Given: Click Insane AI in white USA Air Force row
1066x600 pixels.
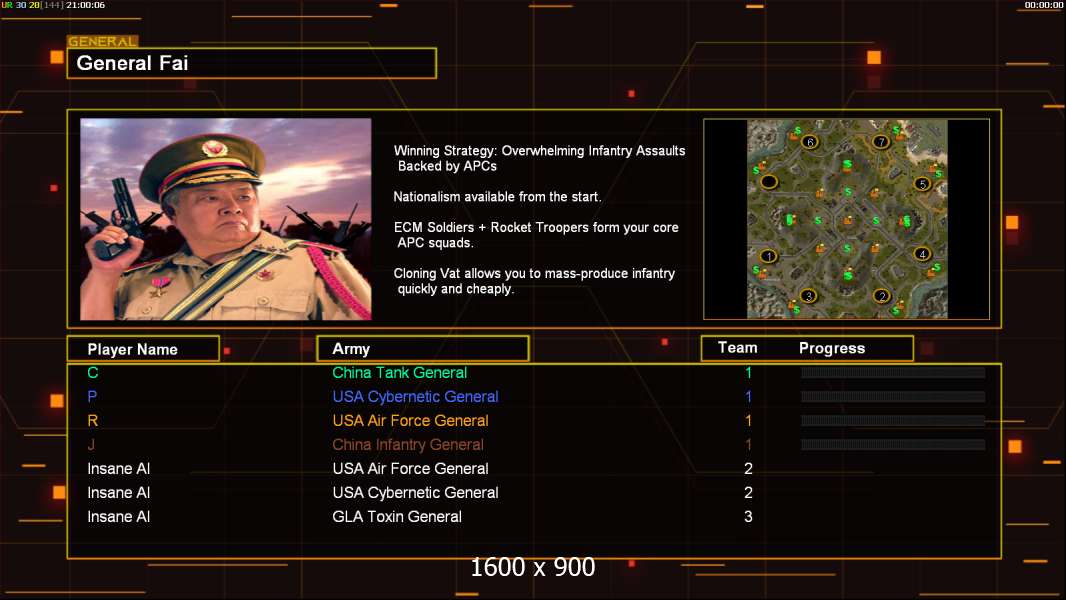Looking at the screenshot, I should 118,468.
